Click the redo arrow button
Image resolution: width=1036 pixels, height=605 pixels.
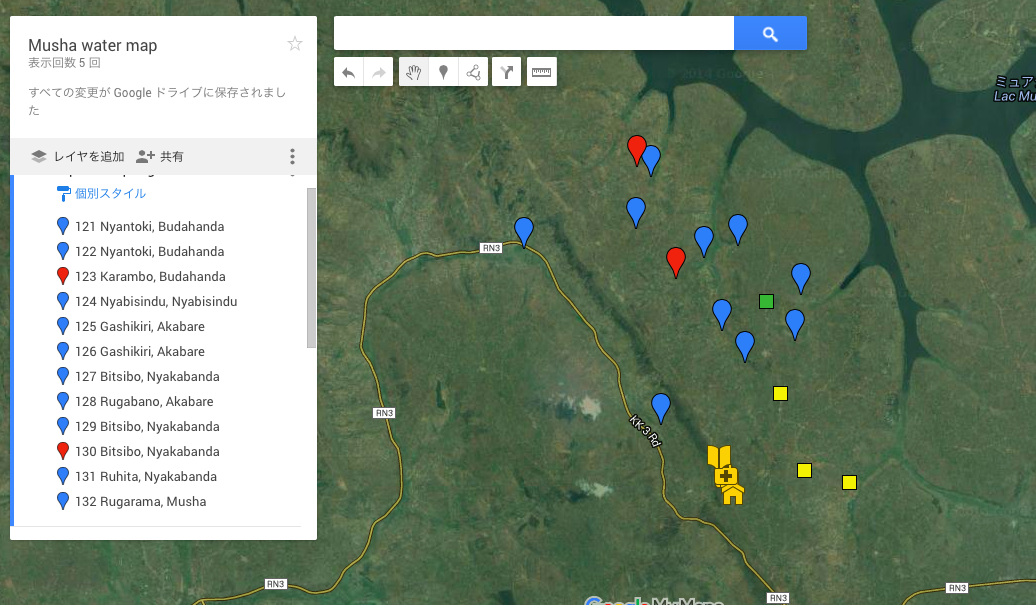pos(379,72)
